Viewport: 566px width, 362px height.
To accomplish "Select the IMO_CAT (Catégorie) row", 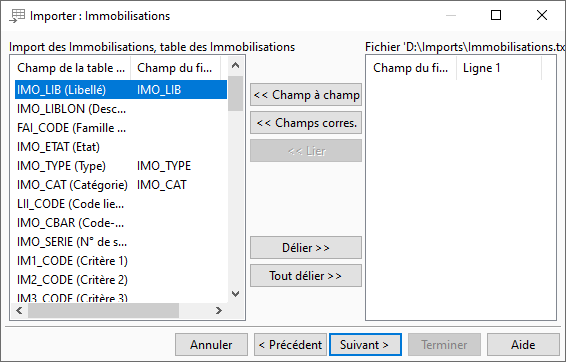I will click(x=121, y=185).
